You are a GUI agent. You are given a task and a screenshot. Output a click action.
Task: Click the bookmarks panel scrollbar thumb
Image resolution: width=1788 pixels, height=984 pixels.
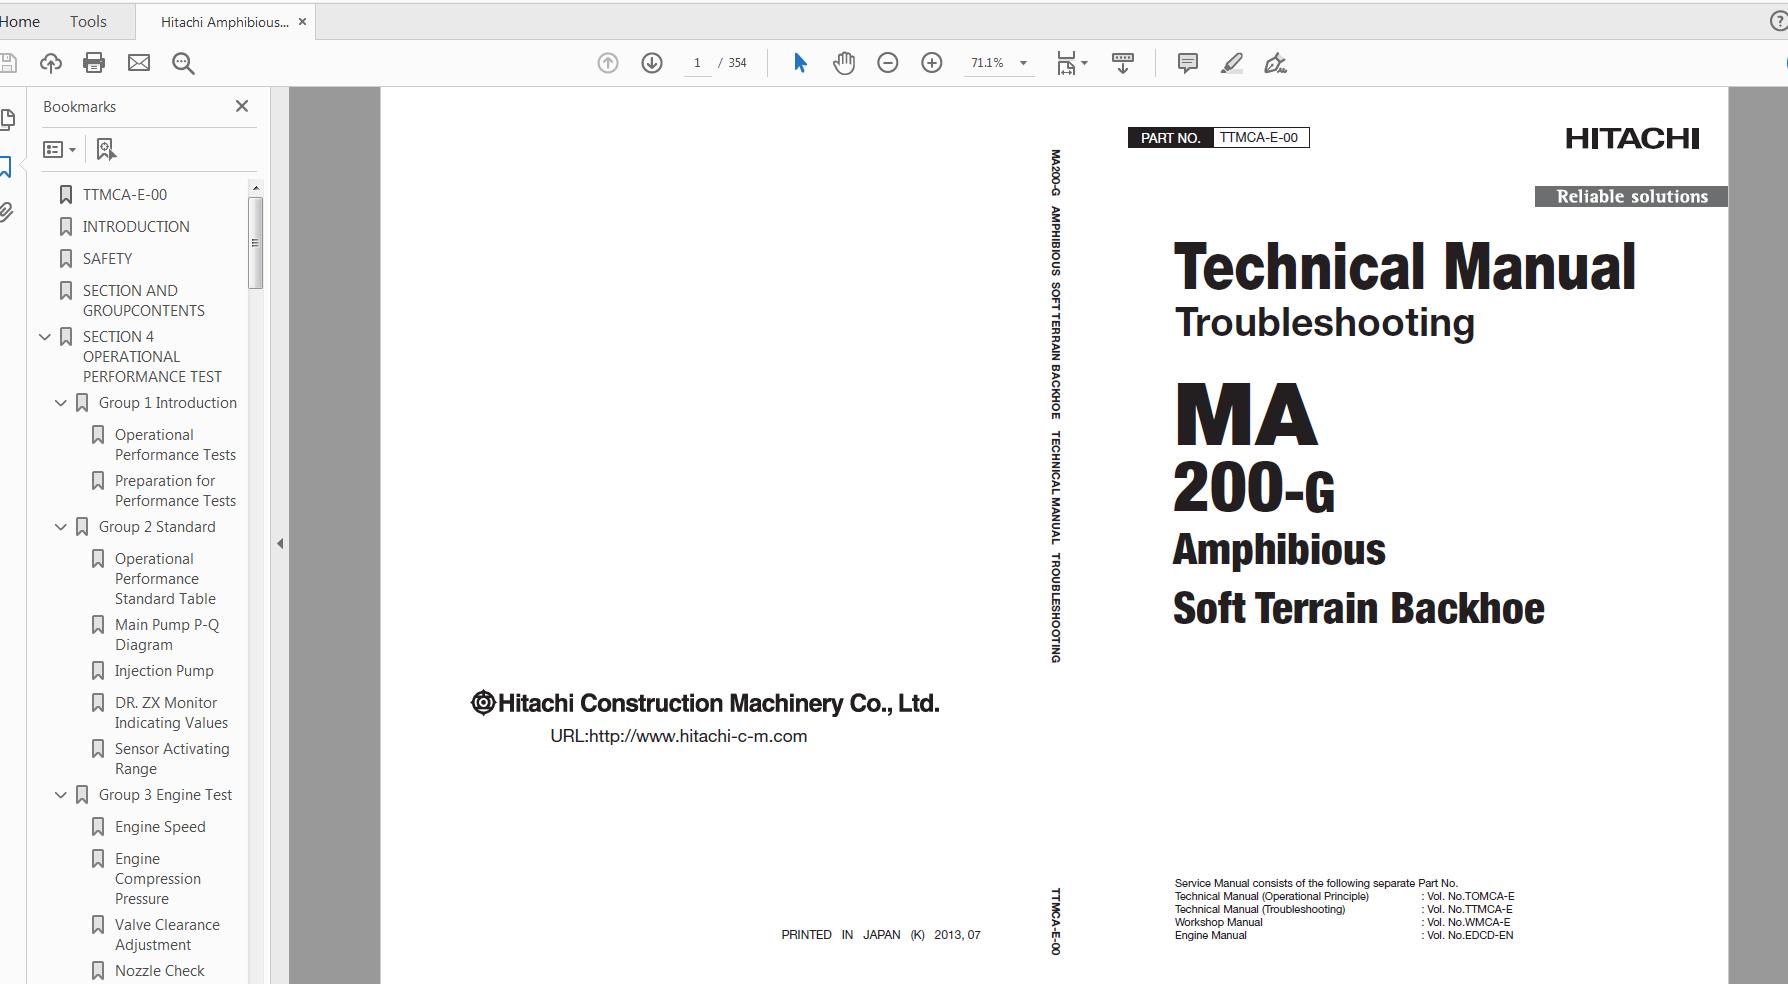pos(256,243)
